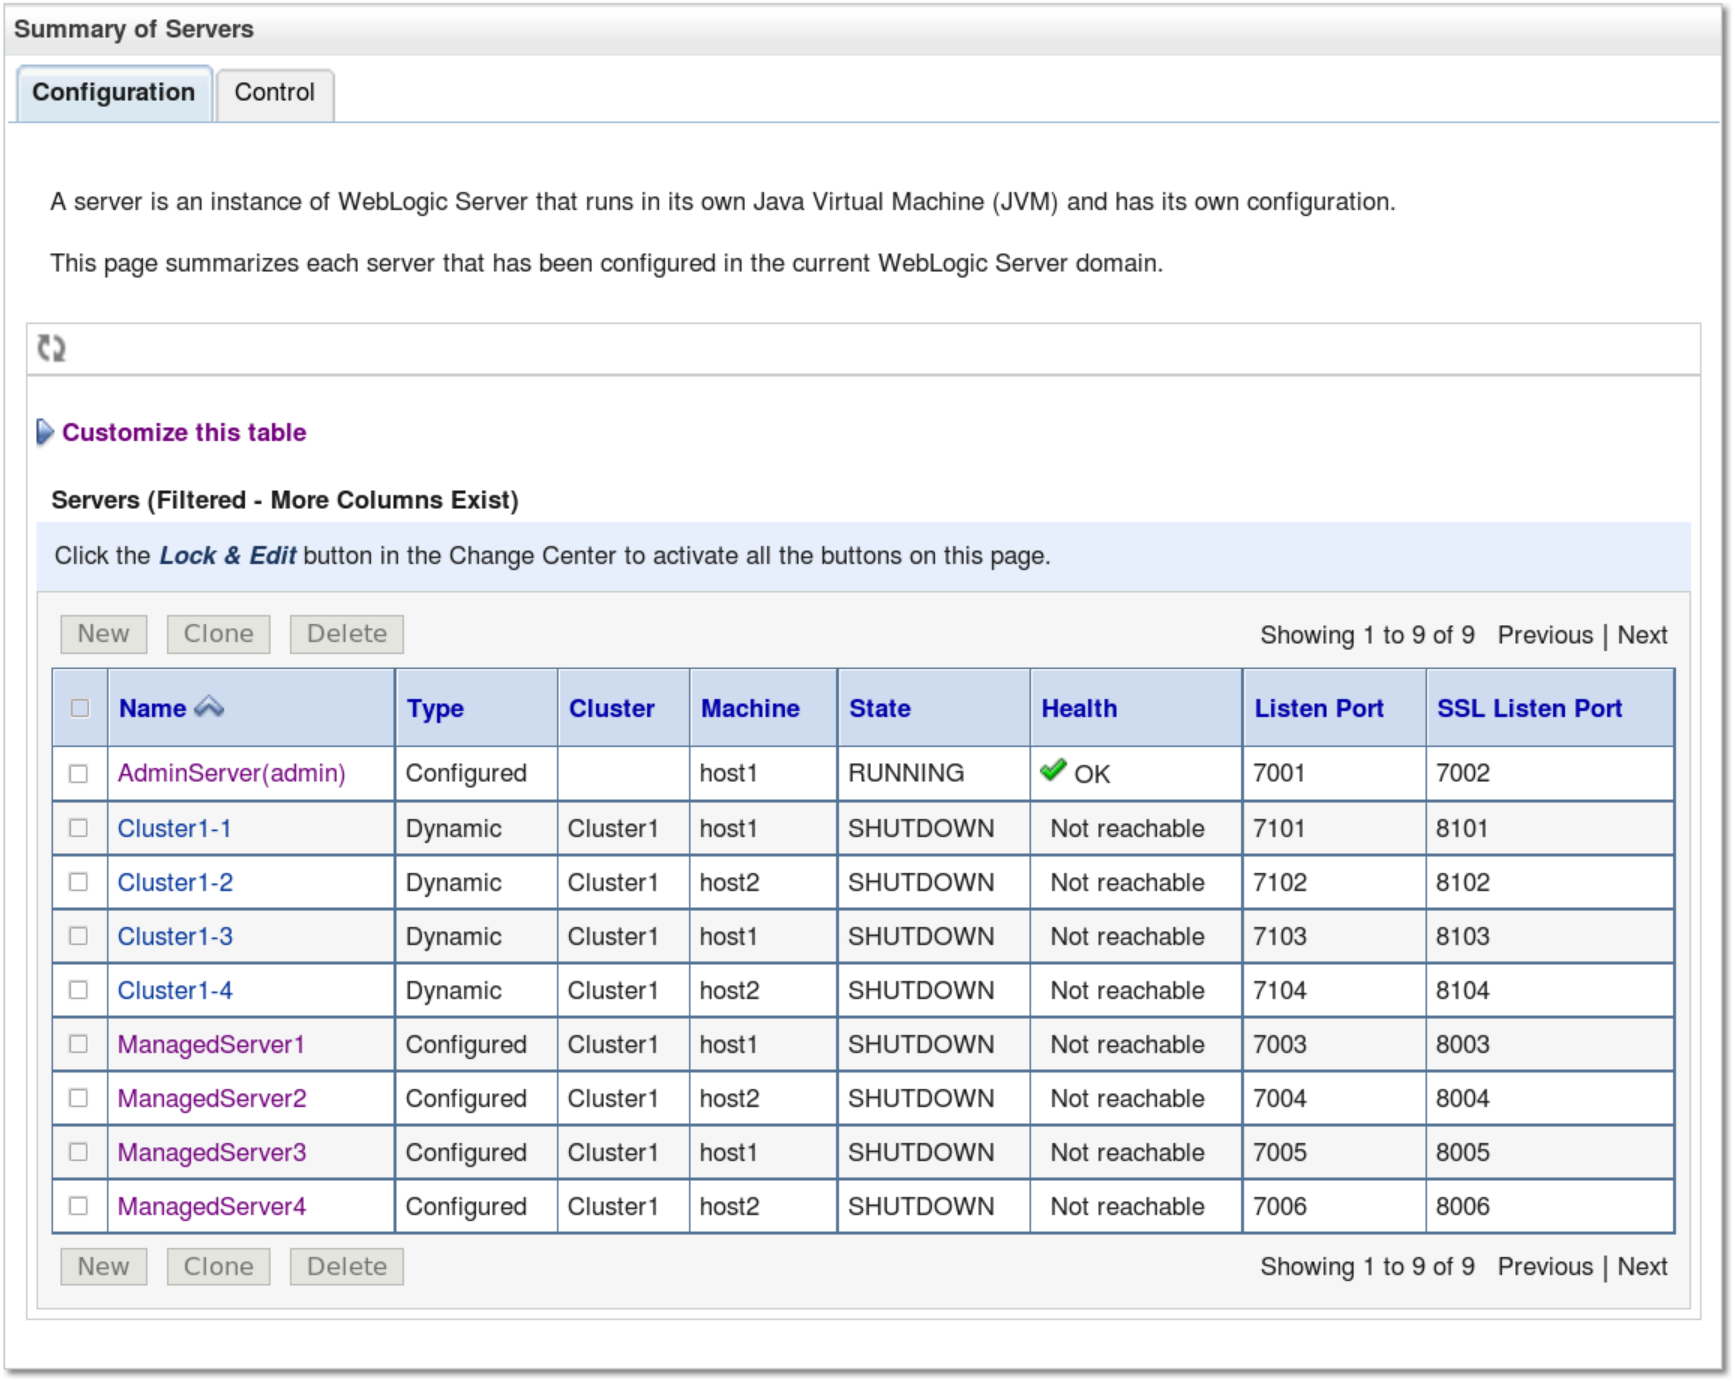Click the bottom Delete button
Screen dimensions: 1735x1381
347,1266
